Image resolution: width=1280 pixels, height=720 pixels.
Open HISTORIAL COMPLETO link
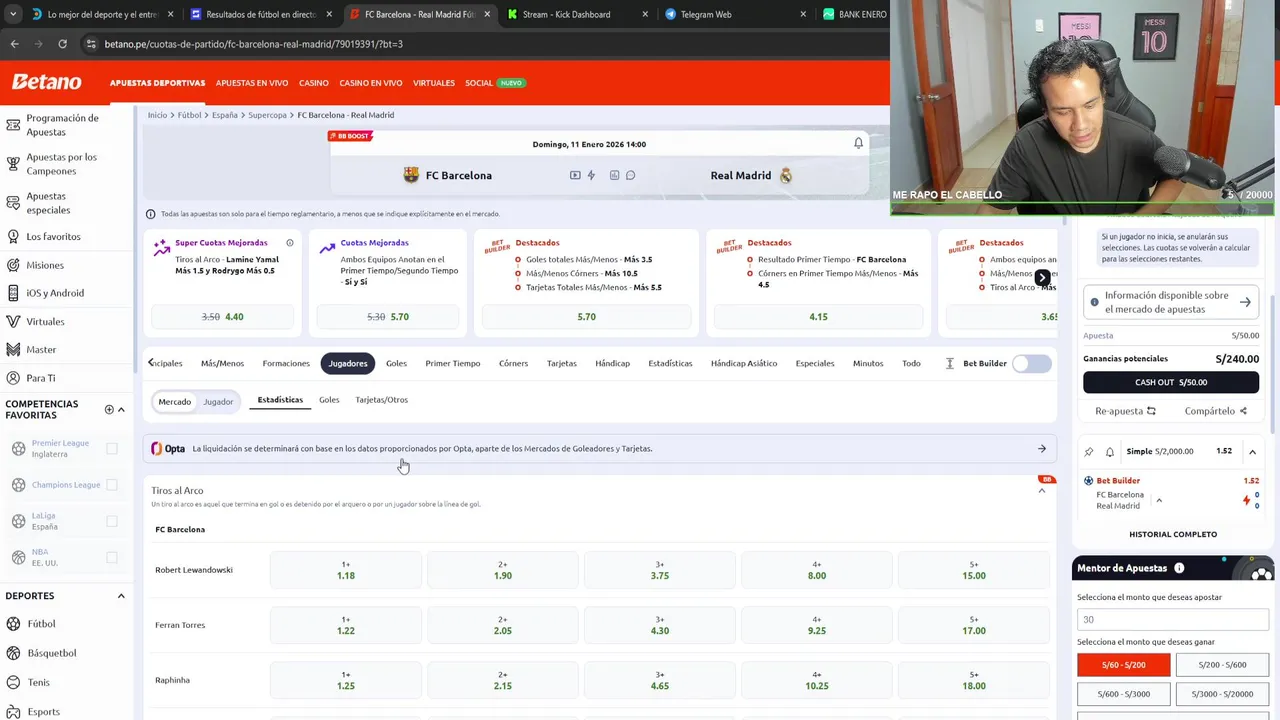click(1173, 534)
